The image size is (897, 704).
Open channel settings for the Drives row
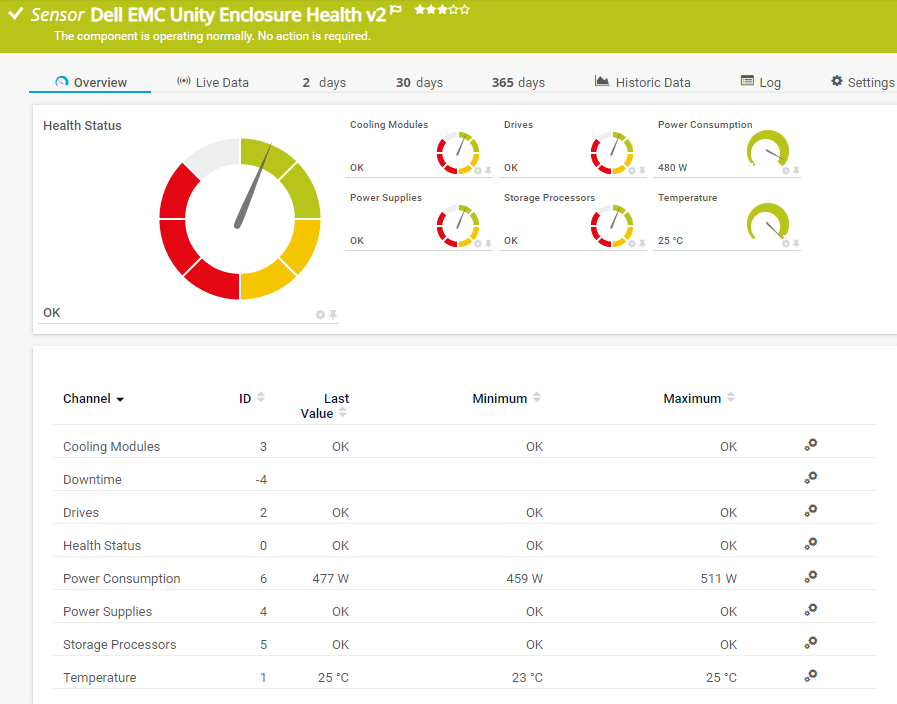(811, 511)
